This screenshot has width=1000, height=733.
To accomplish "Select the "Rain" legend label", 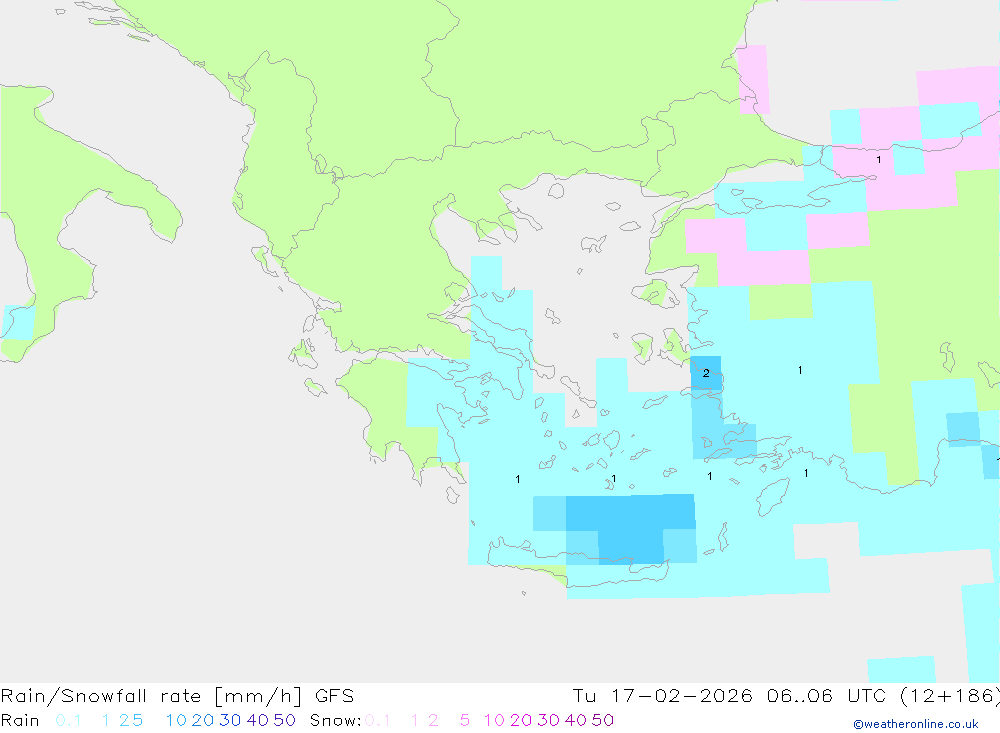I will 20,720.
